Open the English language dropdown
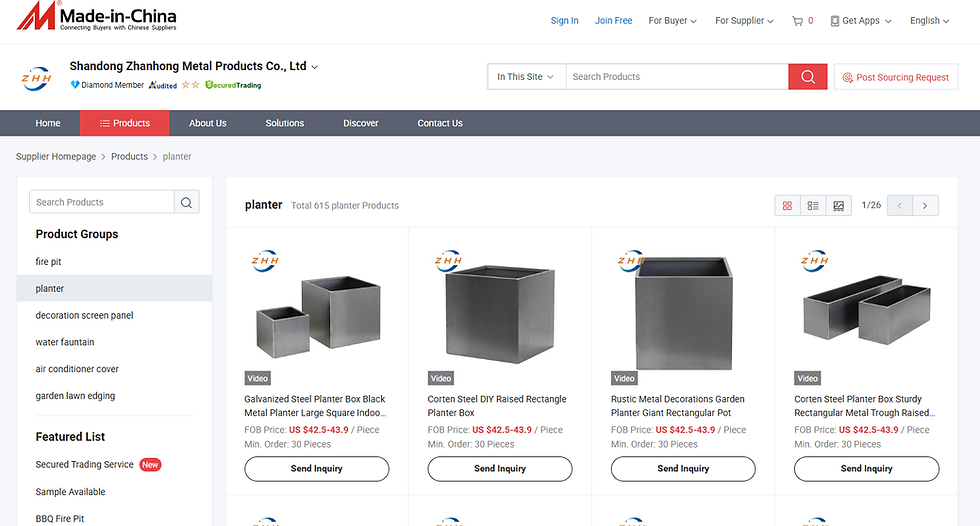Viewport: 980px width, 526px height. pos(929,20)
